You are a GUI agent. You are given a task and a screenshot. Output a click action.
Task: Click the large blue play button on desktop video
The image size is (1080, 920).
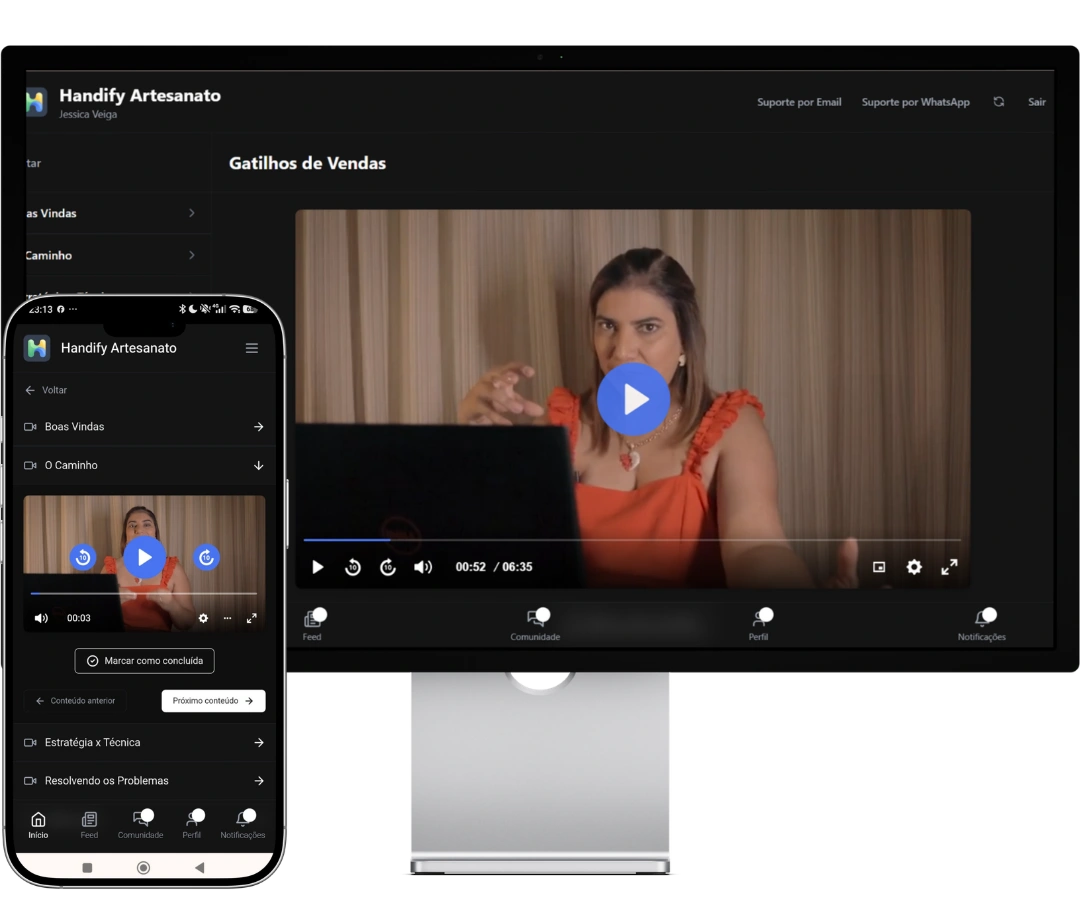[633, 399]
